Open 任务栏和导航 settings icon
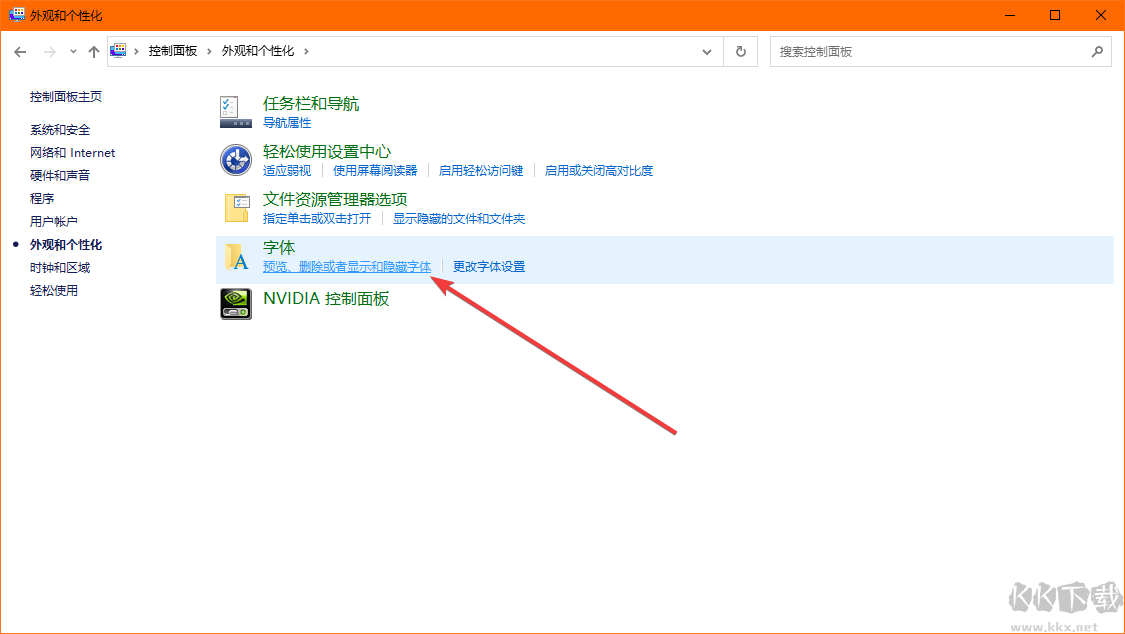The height and width of the screenshot is (634, 1125). click(235, 110)
